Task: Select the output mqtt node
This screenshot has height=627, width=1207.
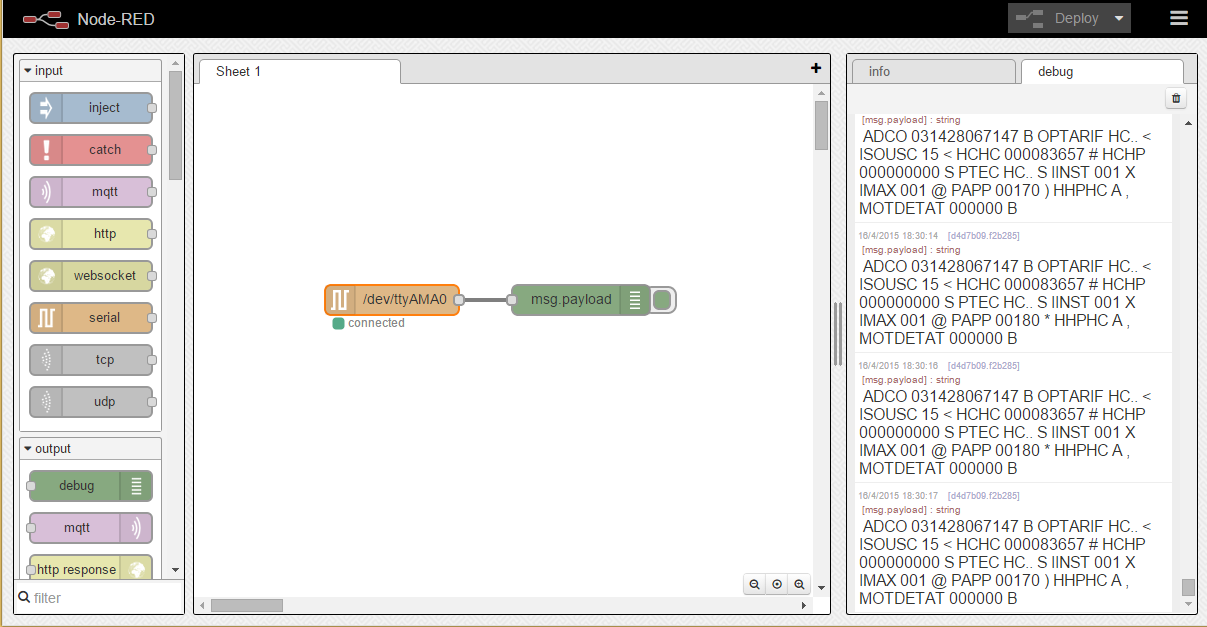Action: tap(91, 528)
